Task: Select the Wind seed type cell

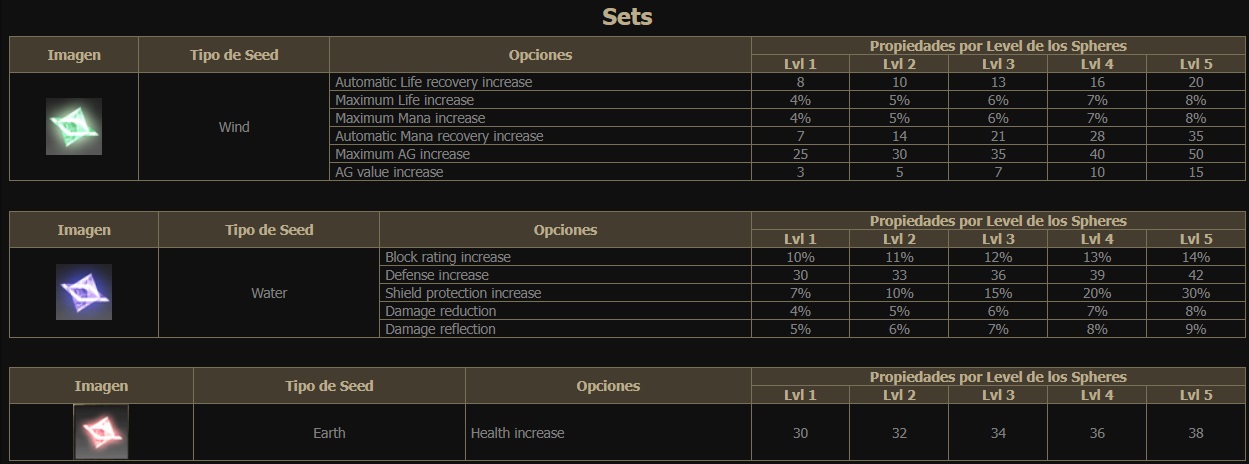Action: 234,127
